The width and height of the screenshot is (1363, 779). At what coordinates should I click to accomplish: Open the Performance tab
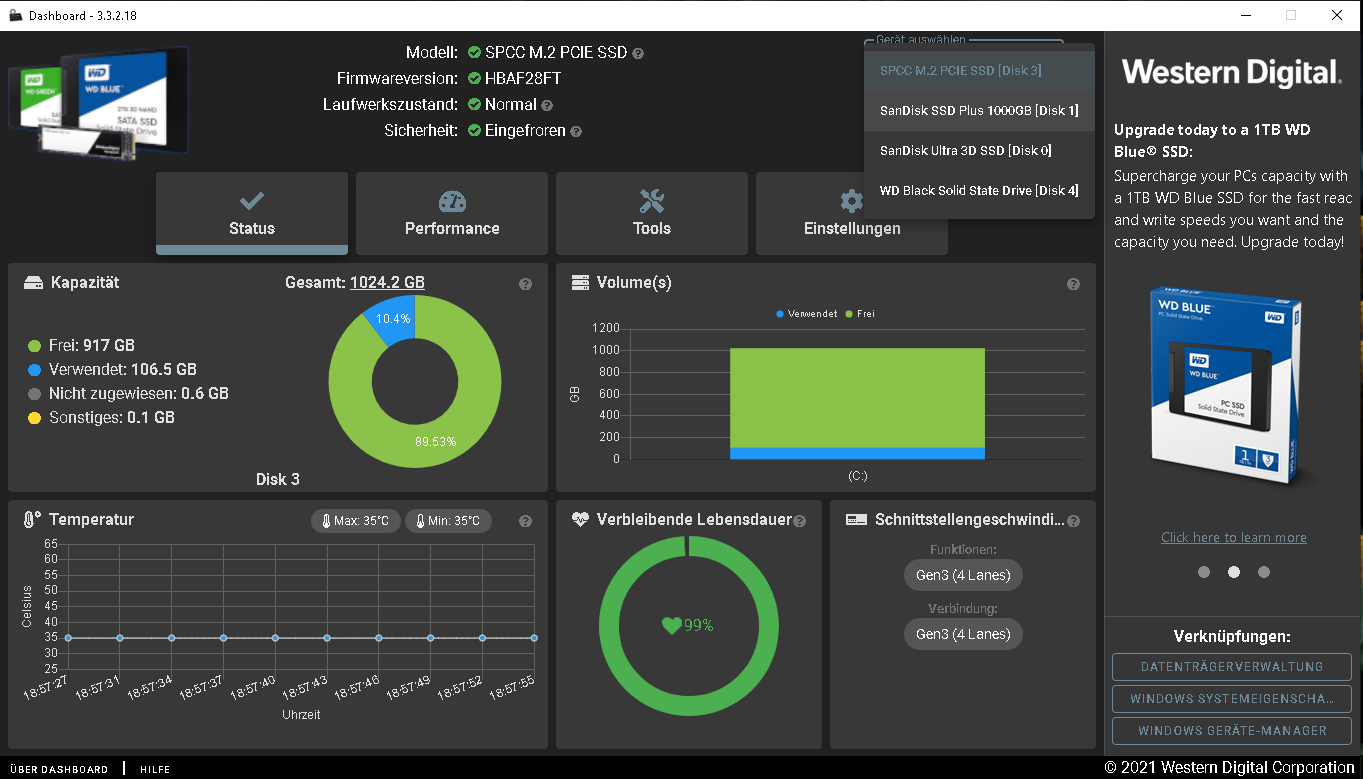(x=452, y=213)
